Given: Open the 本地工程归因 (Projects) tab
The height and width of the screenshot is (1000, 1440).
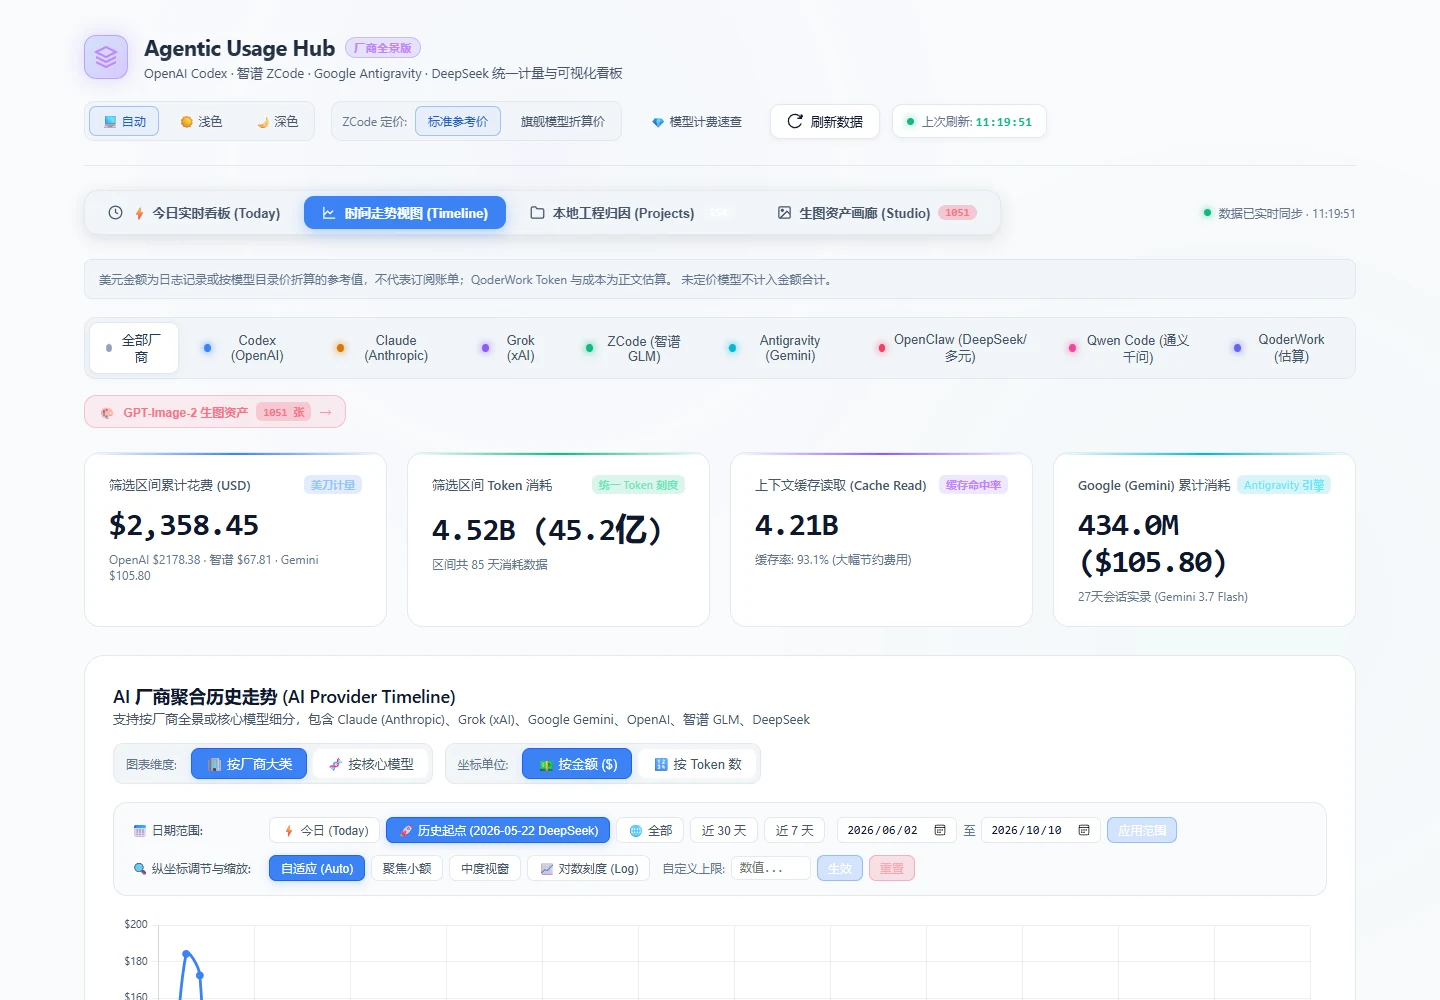Looking at the screenshot, I should (630, 213).
